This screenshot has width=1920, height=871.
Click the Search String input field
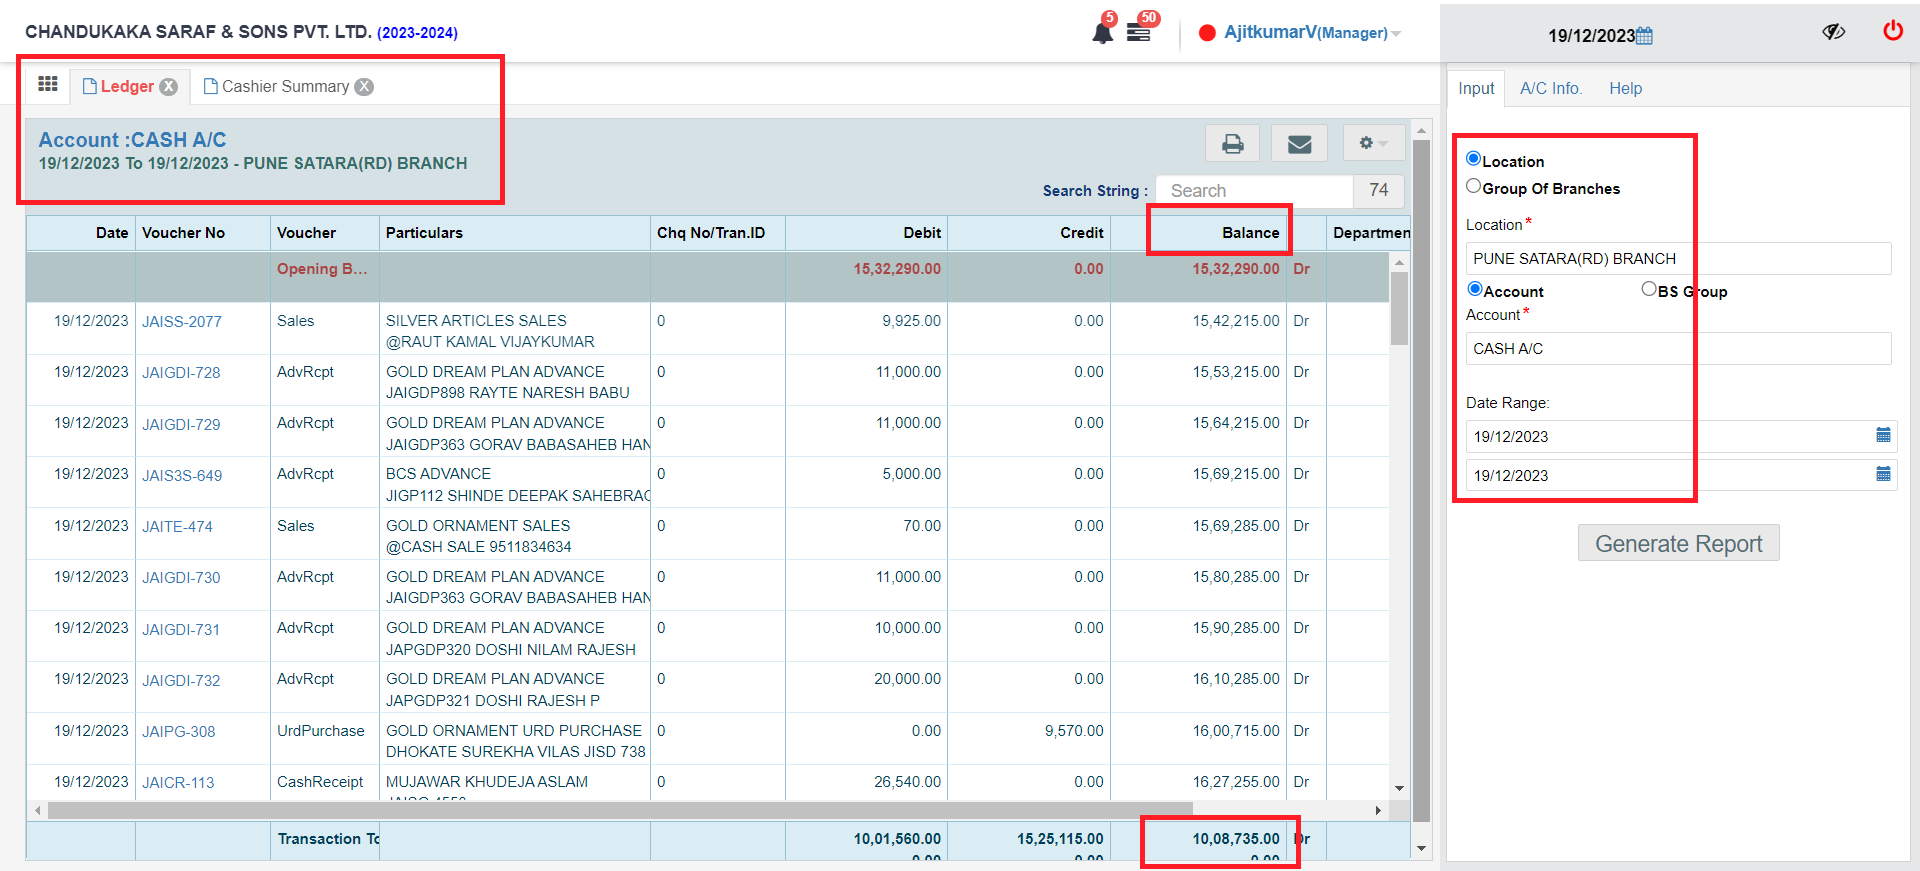(1254, 191)
